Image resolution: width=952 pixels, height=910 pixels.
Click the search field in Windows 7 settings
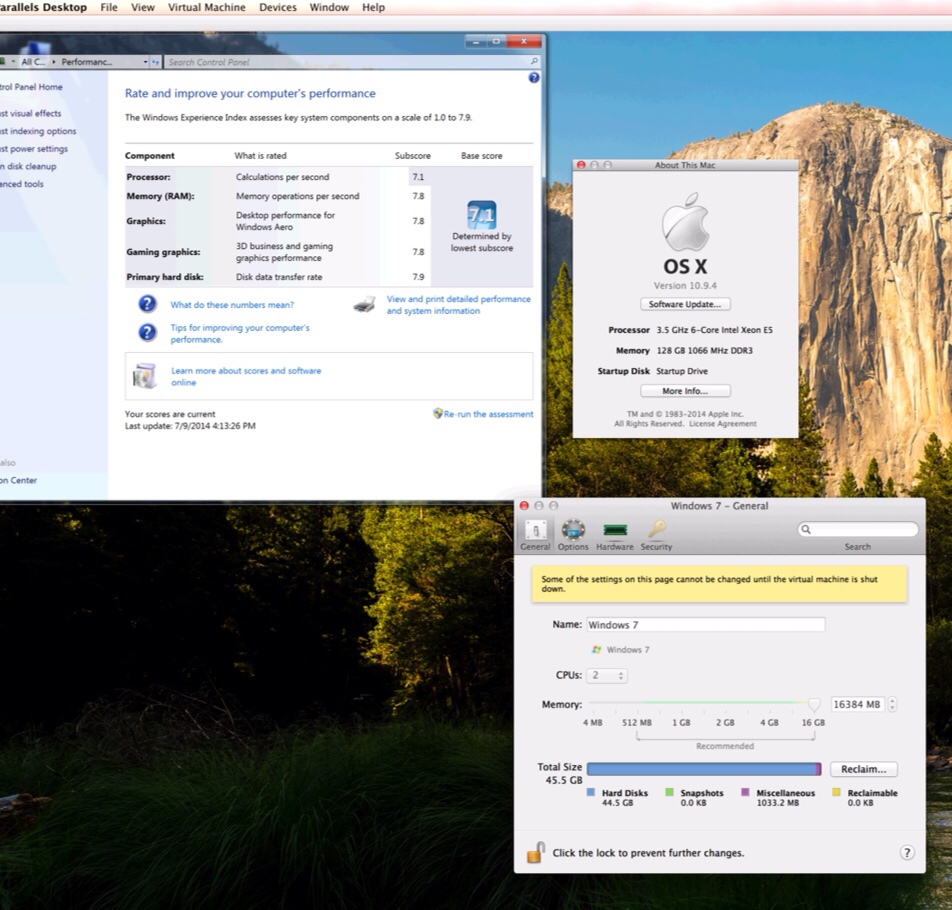[858, 529]
